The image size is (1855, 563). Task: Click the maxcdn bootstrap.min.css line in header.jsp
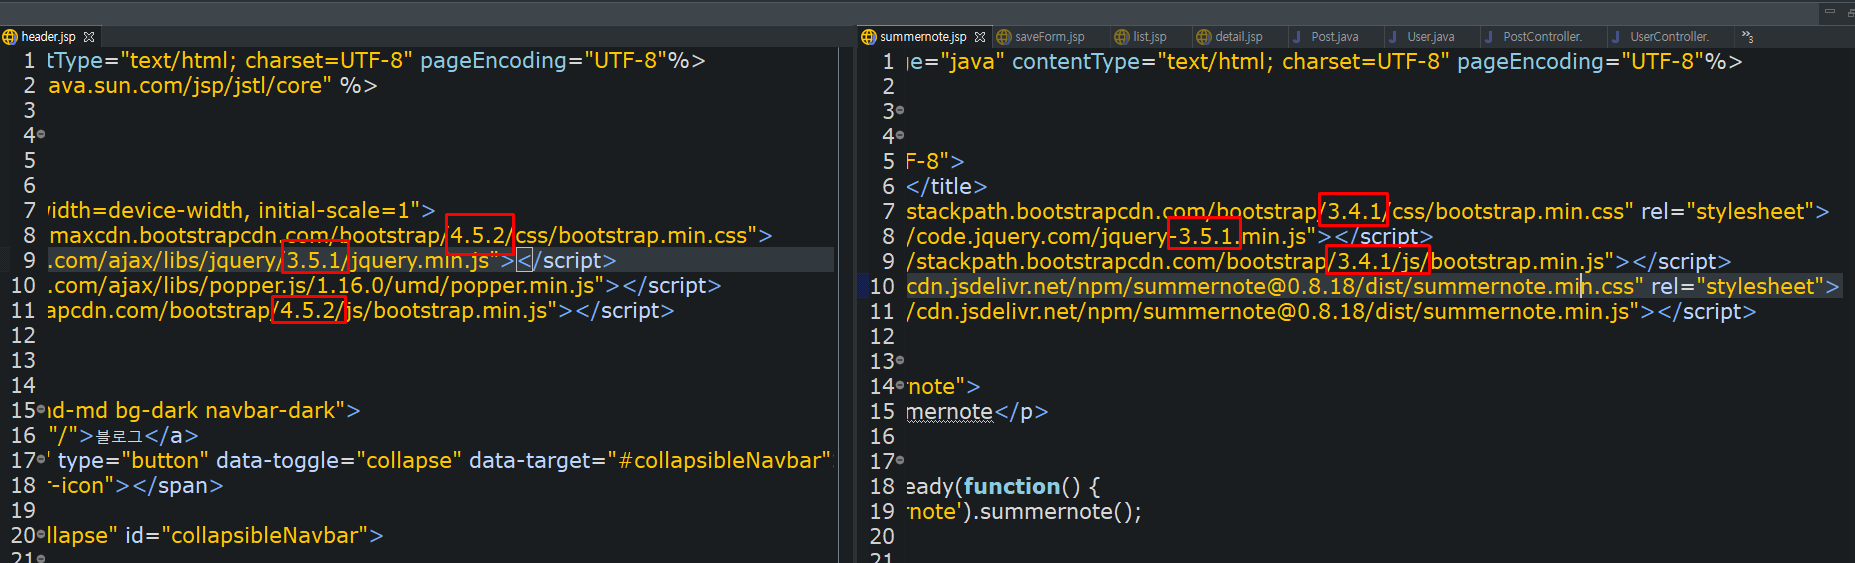tap(410, 236)
